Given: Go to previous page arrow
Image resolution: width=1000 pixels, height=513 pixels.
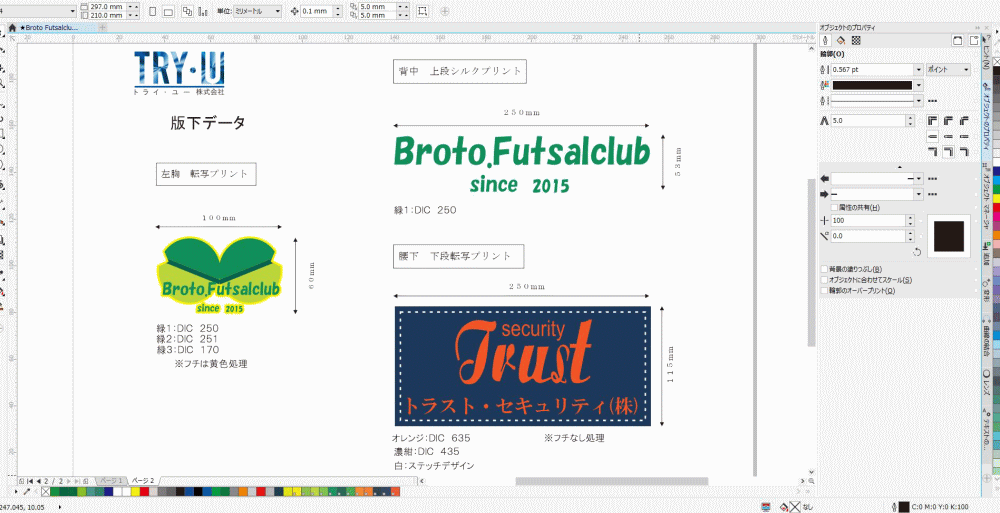Looking at the screenshot, I should pos(38,480).
